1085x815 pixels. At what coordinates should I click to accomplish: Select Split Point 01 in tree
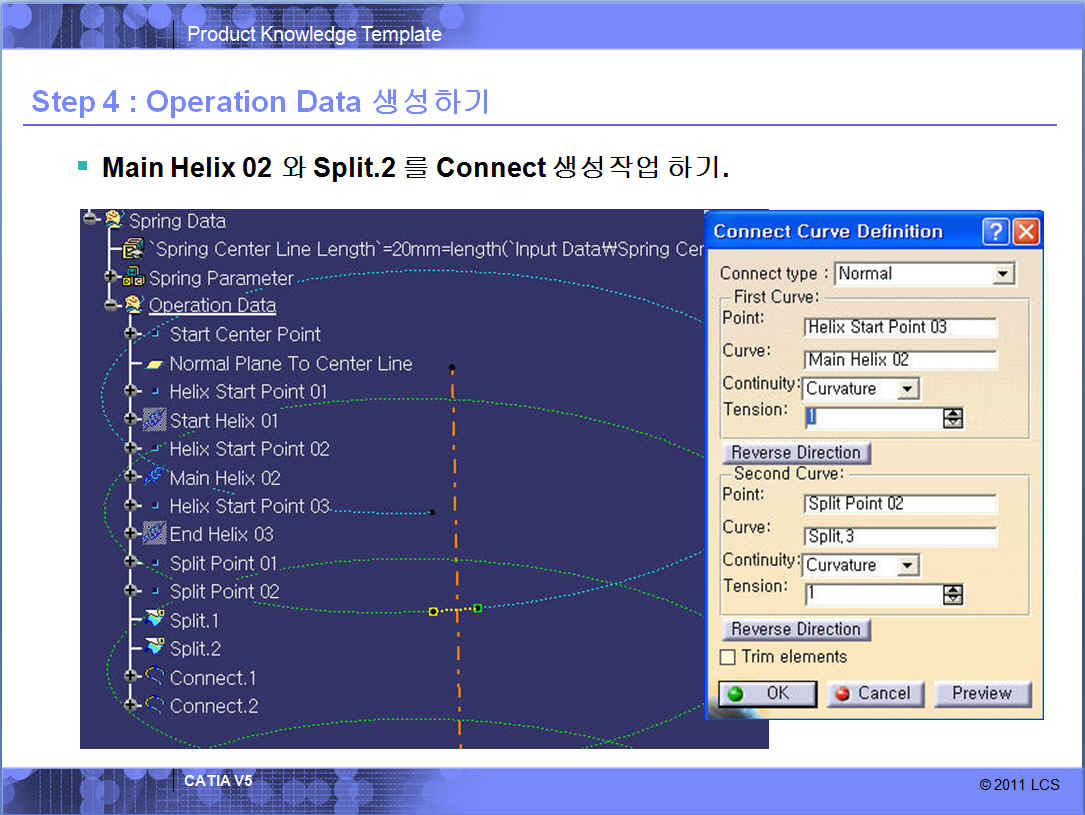(222, 563)
